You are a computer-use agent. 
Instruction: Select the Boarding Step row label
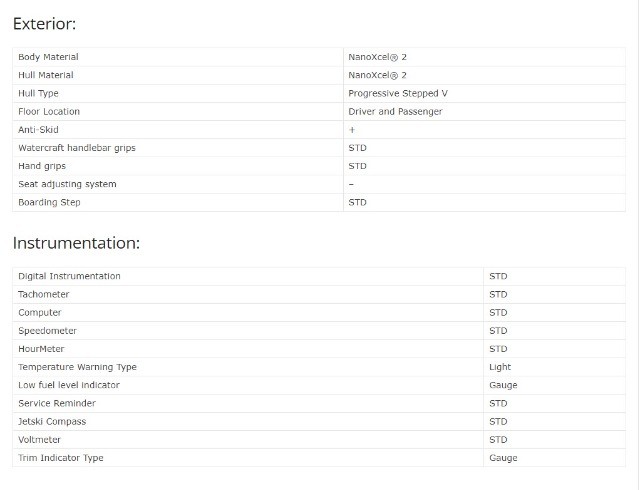(x=49, y=203)
